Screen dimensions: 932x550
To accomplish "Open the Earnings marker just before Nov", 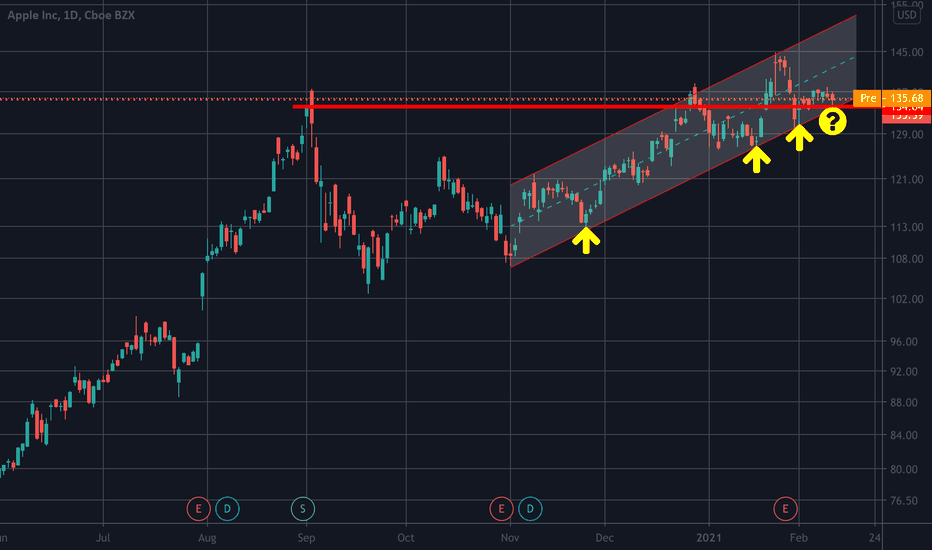I will tap(501, 509).
